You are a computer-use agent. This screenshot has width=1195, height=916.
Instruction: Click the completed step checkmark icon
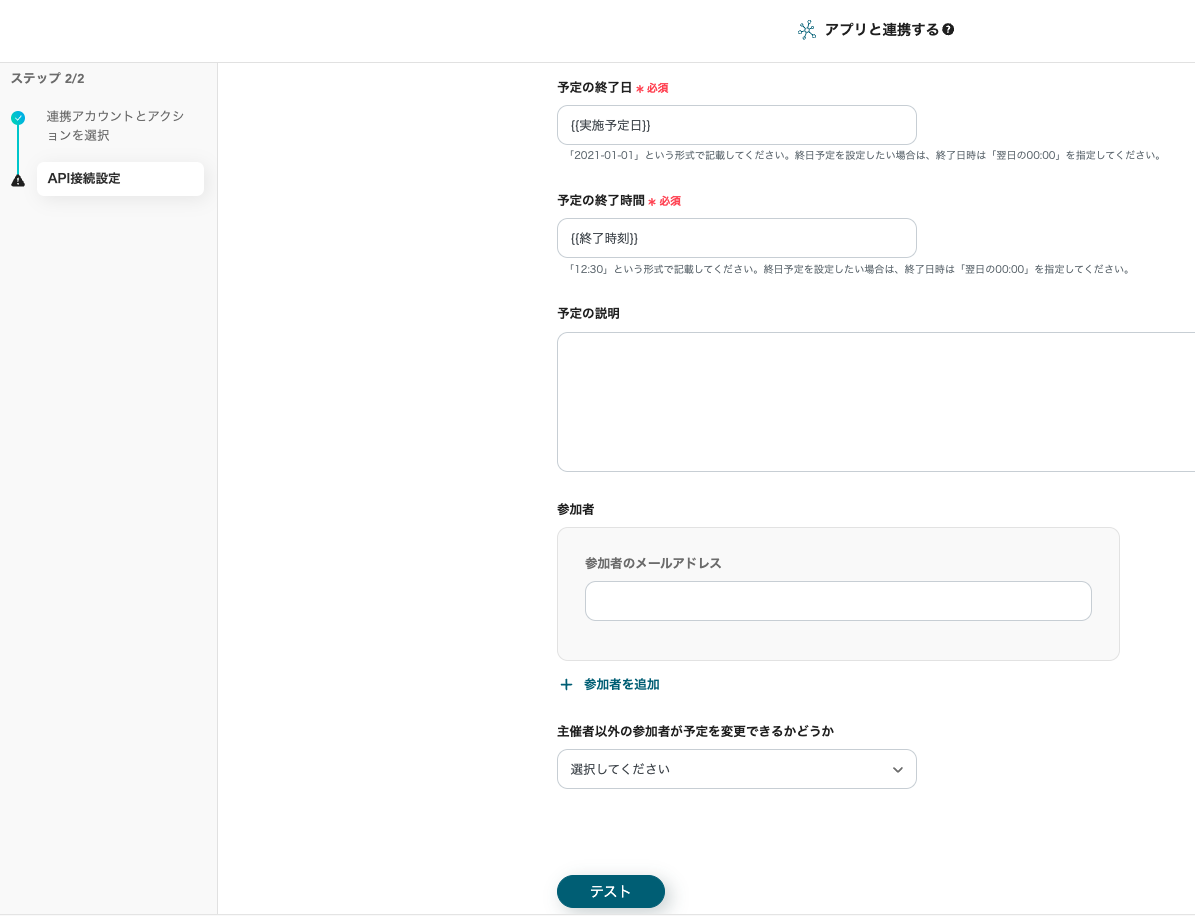pyautogui.click(x=18, y=118)
